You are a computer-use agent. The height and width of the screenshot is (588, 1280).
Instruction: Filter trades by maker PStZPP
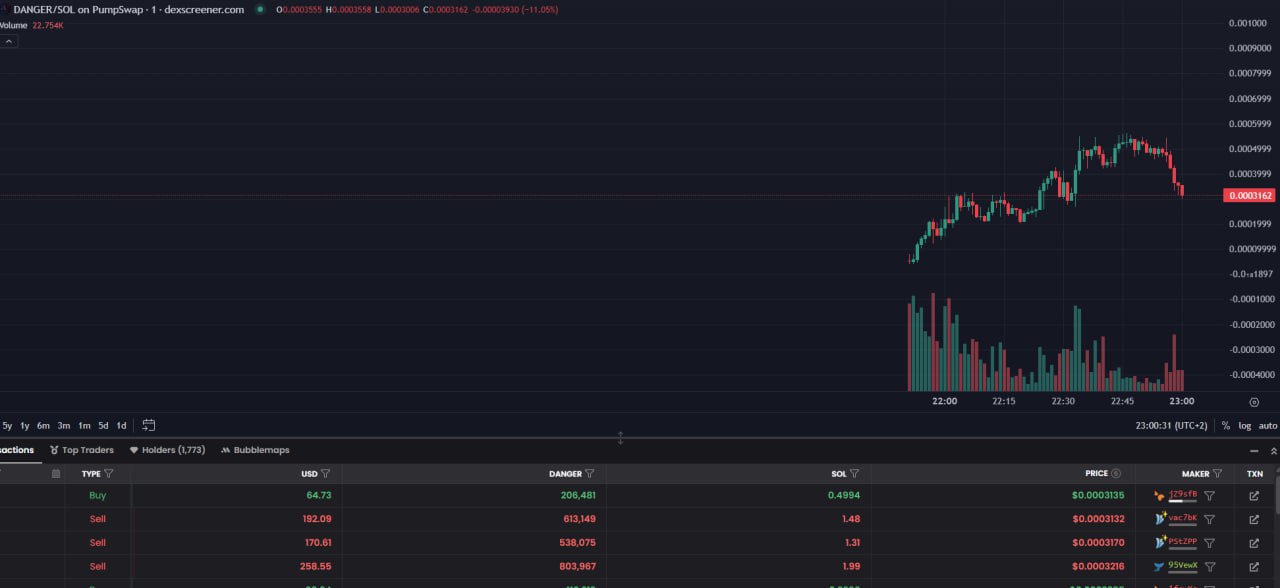tap(1209, 543)
